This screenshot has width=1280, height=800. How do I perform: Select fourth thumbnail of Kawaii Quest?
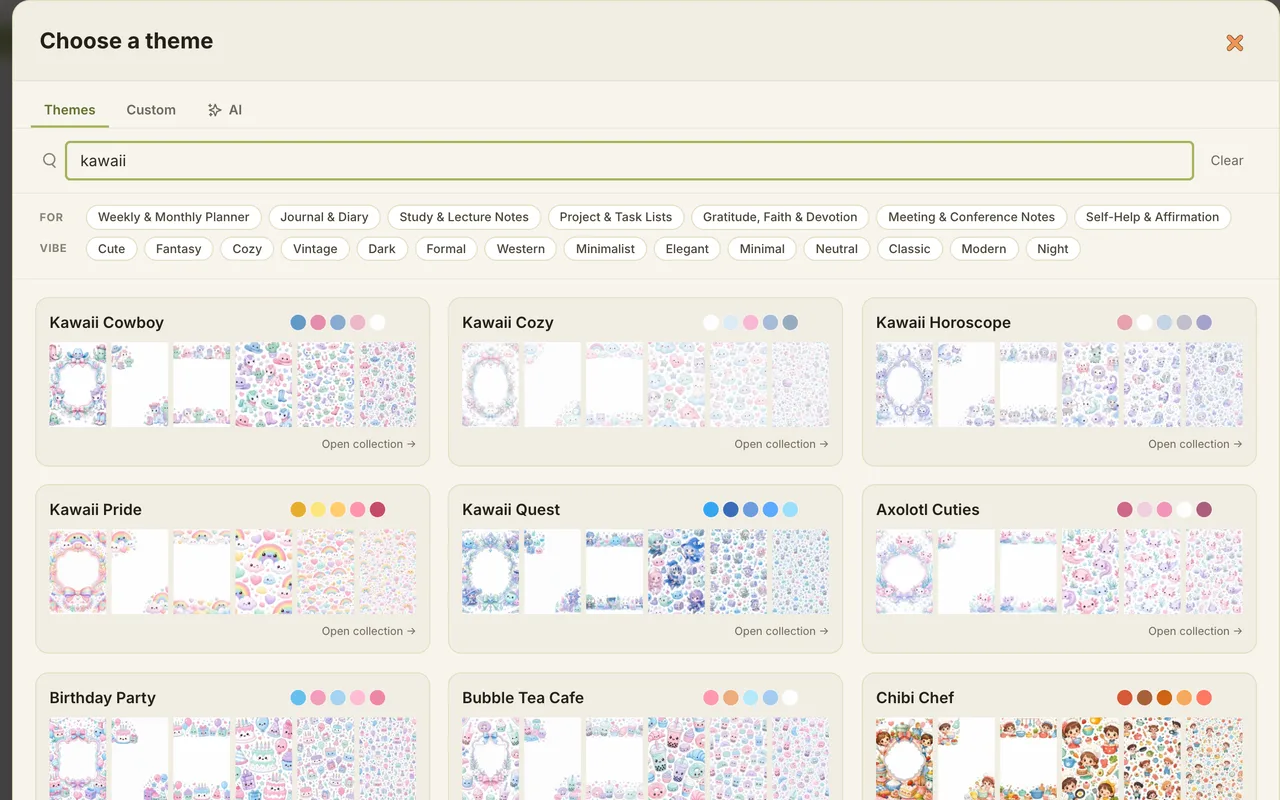(677, 572)
